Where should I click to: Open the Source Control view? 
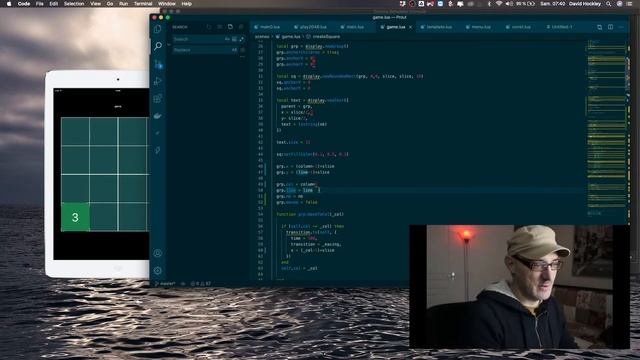[x=158, y=64]
